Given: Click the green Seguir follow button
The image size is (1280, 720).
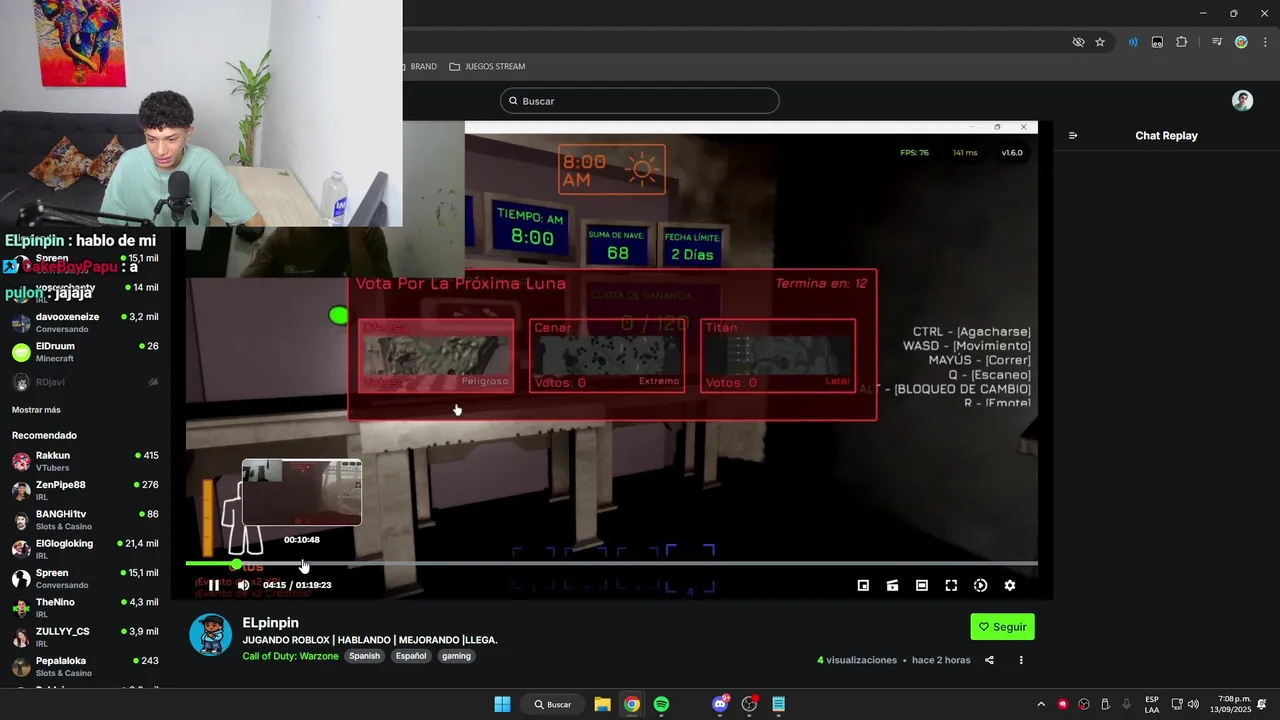Looking at the screenshot, I should (x=1002, y=627).
